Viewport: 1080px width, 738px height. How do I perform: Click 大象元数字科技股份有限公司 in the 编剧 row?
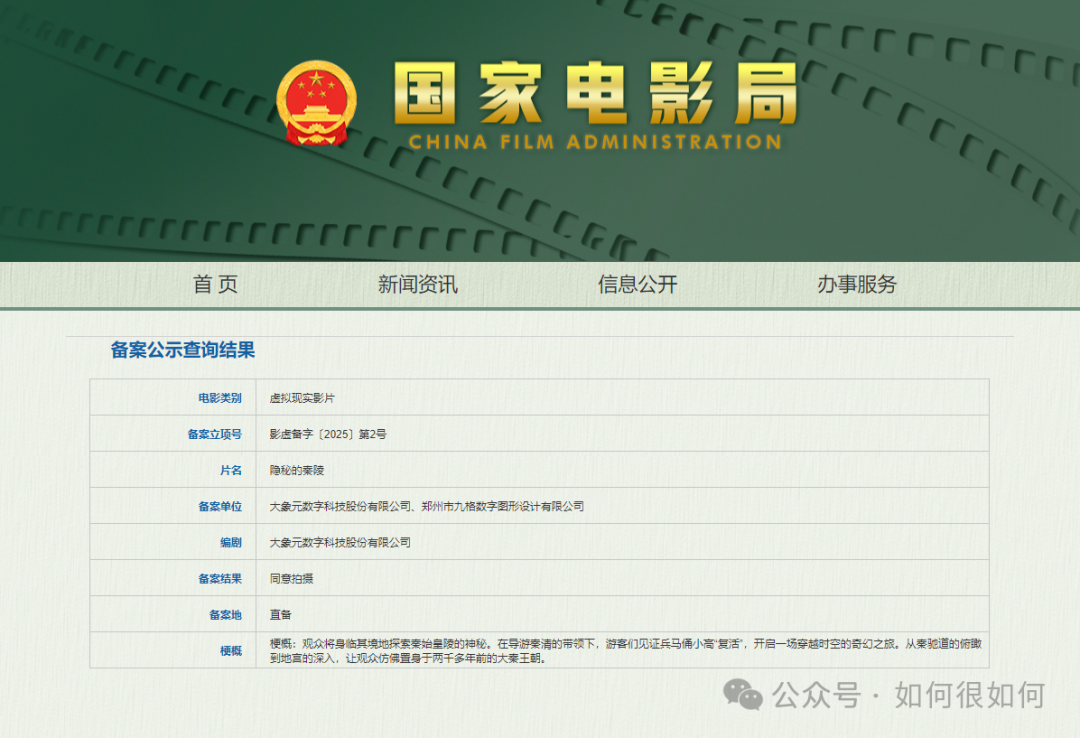340,542
